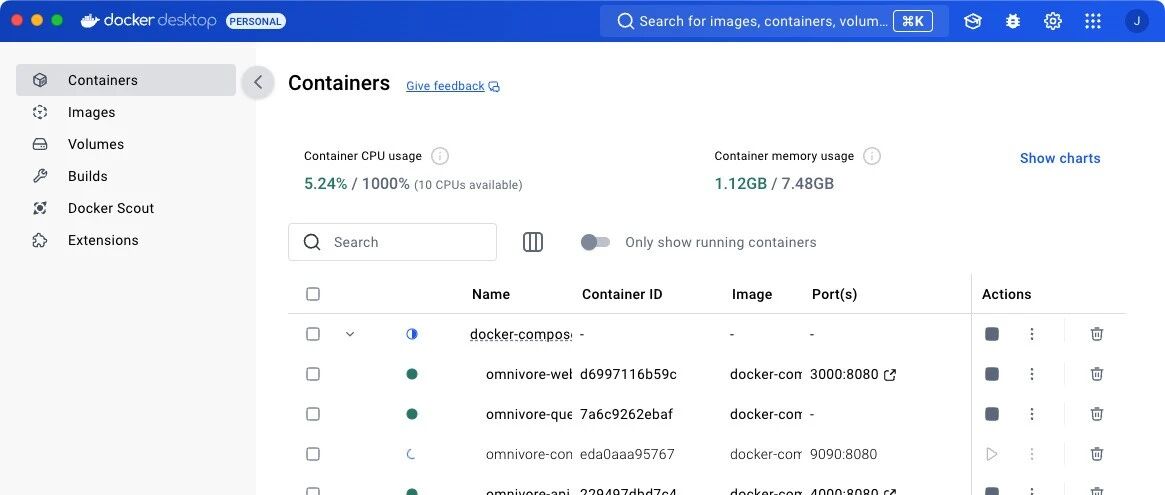Collapse the docker-compose group chevron
The height and width of the screenshot is (495, 1165).
350,334
